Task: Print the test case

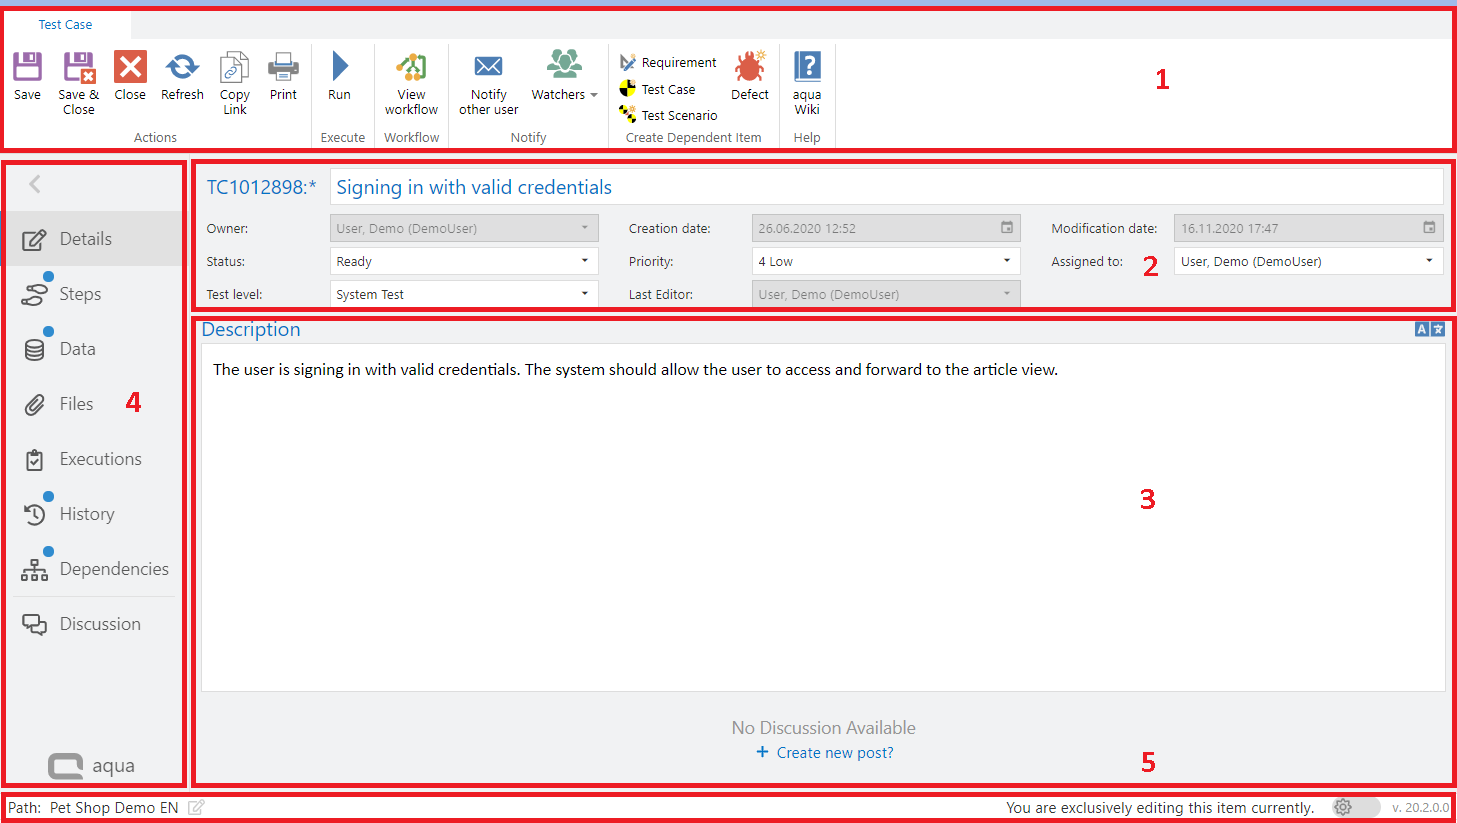Action: point(283,68)
